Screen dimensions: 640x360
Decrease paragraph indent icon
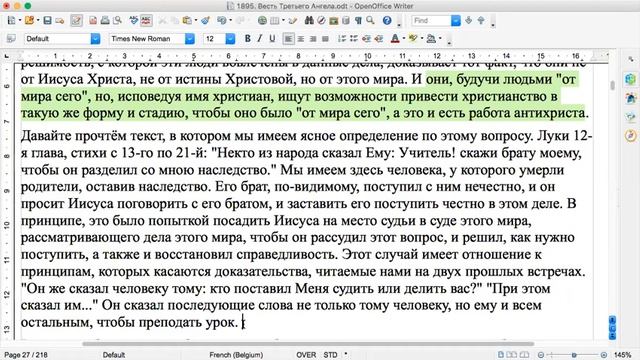click(x=367, y=39)
